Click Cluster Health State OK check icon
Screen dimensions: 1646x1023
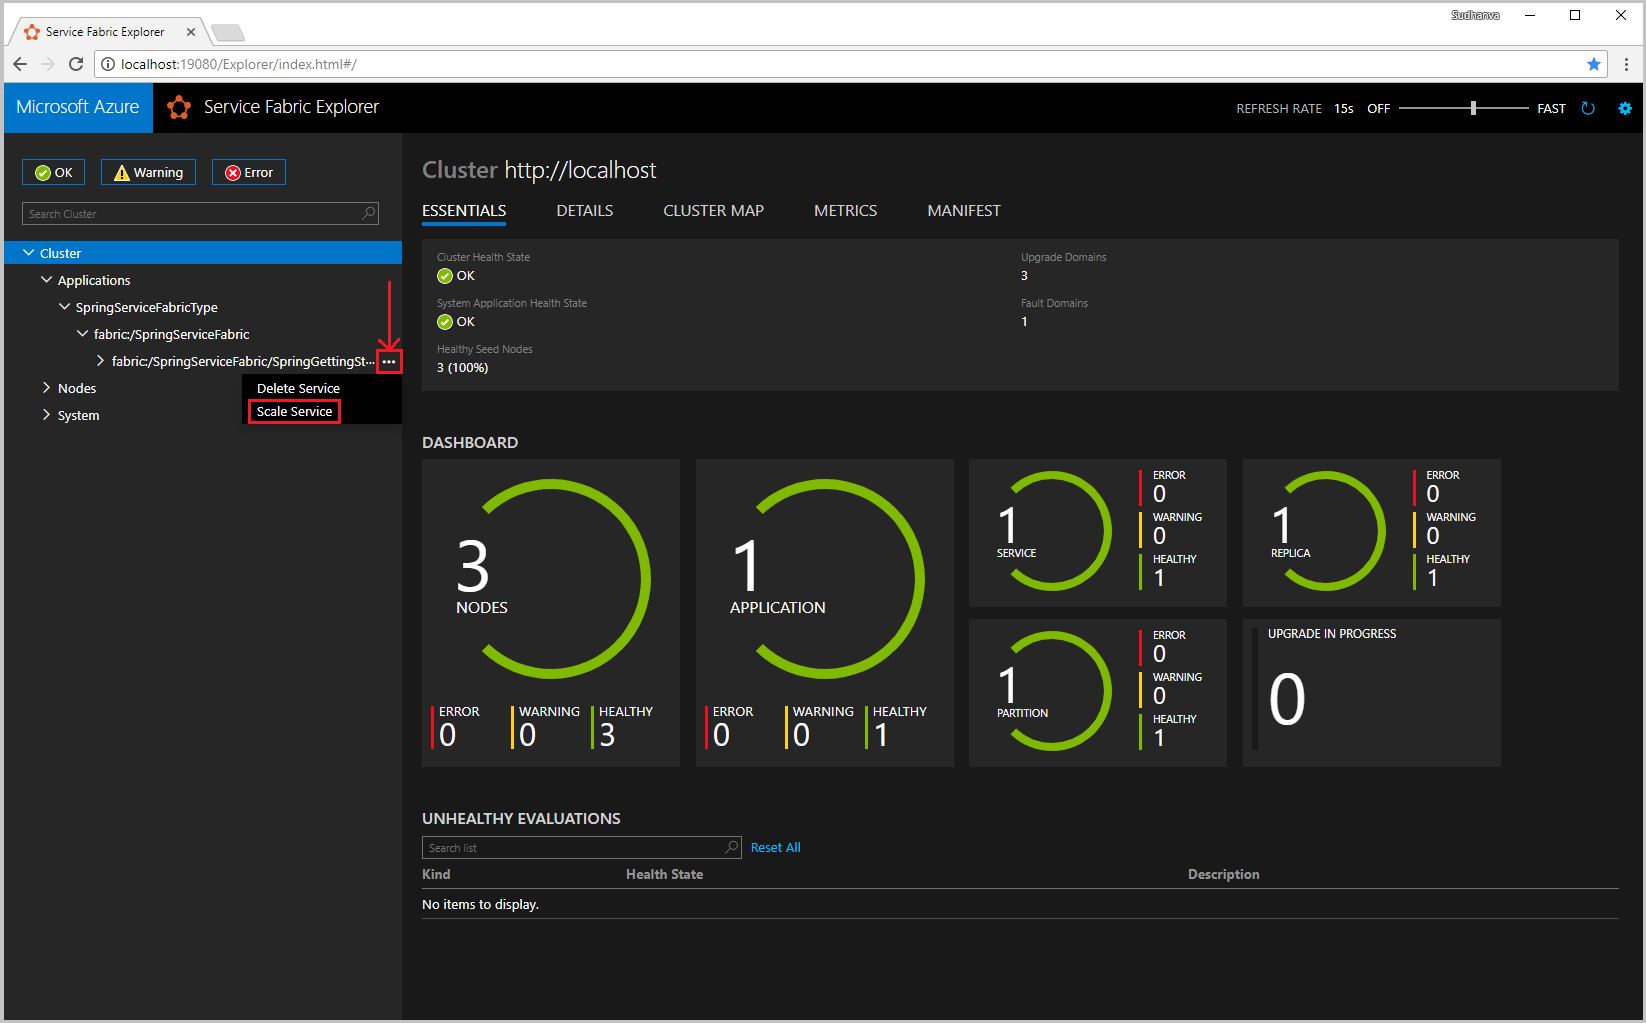(x=445, y=276)
